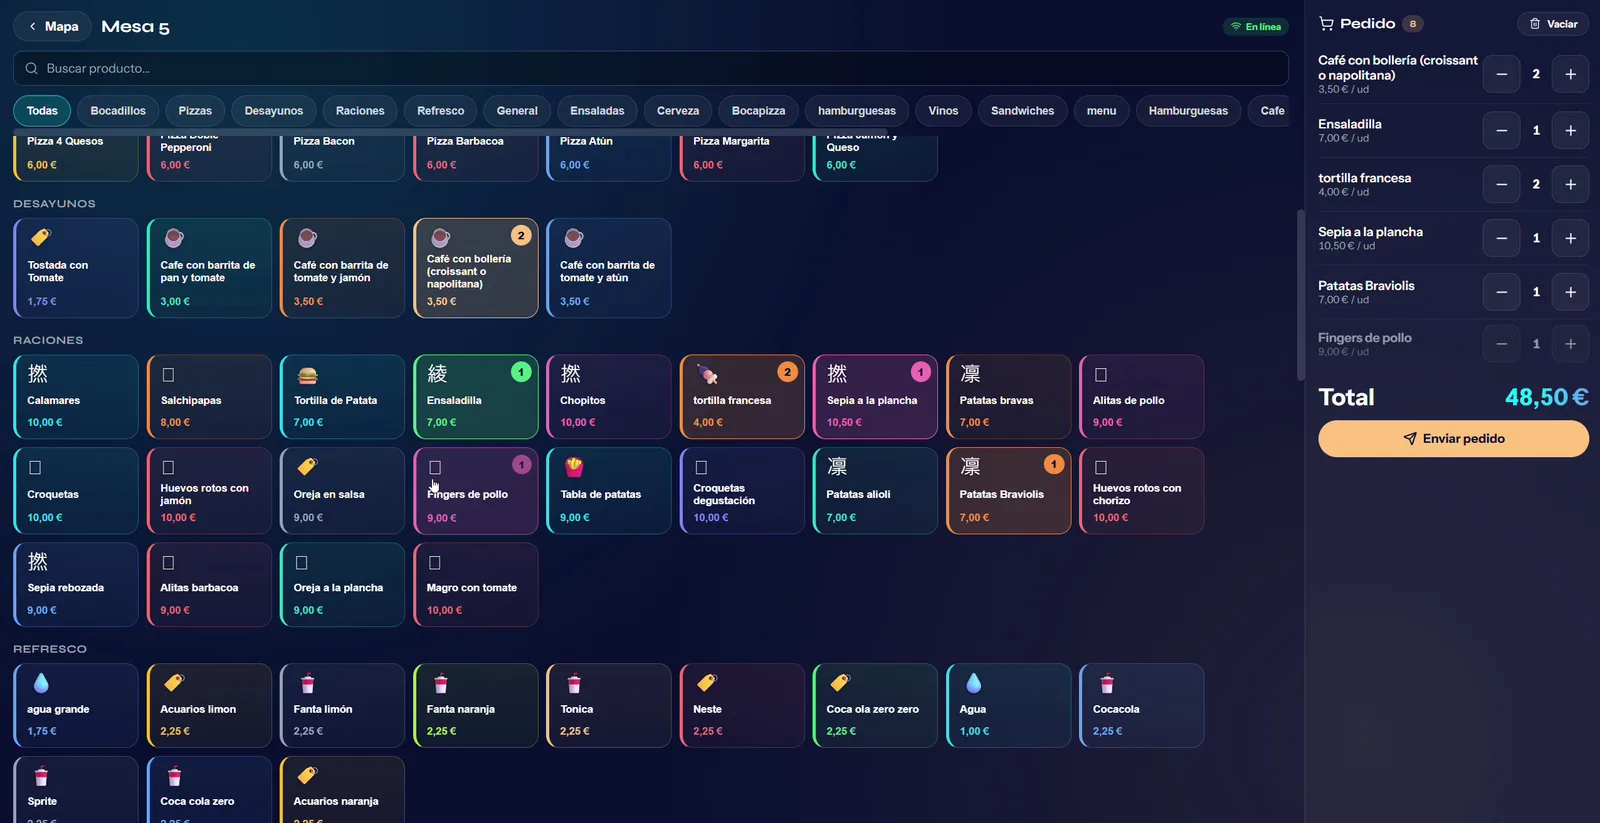1600x823 pixels.
Task: Add Fanta limón to the order
Action: pos(342,706)
